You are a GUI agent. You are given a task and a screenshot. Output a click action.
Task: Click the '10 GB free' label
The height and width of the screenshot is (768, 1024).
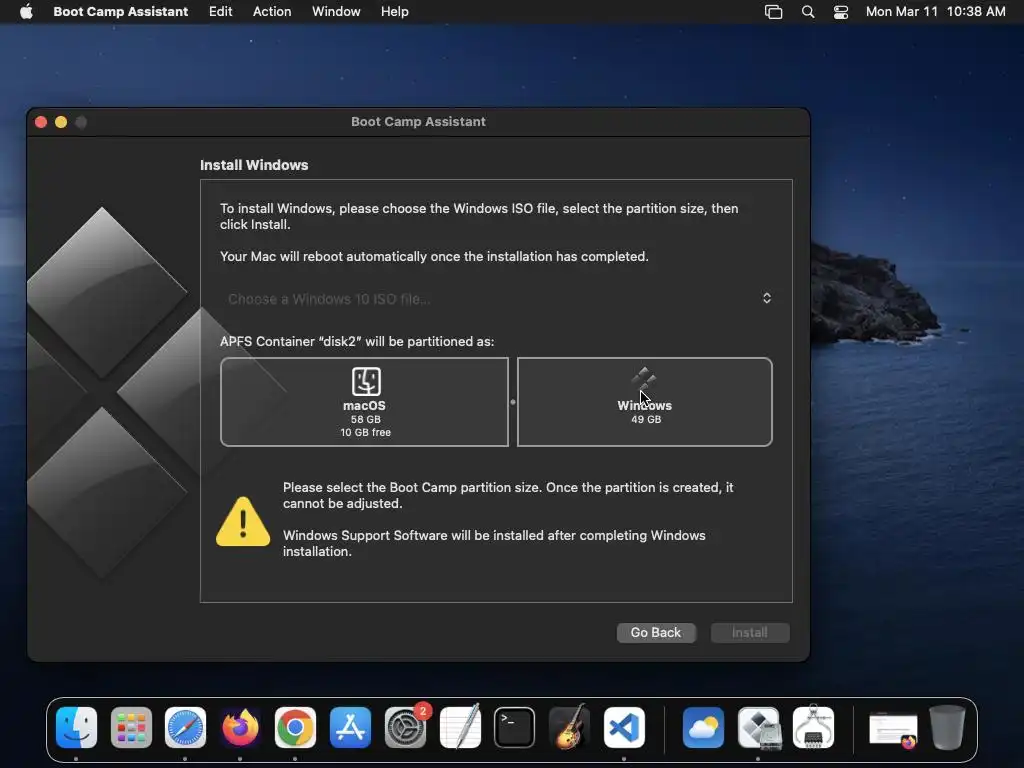coord(365,432)
